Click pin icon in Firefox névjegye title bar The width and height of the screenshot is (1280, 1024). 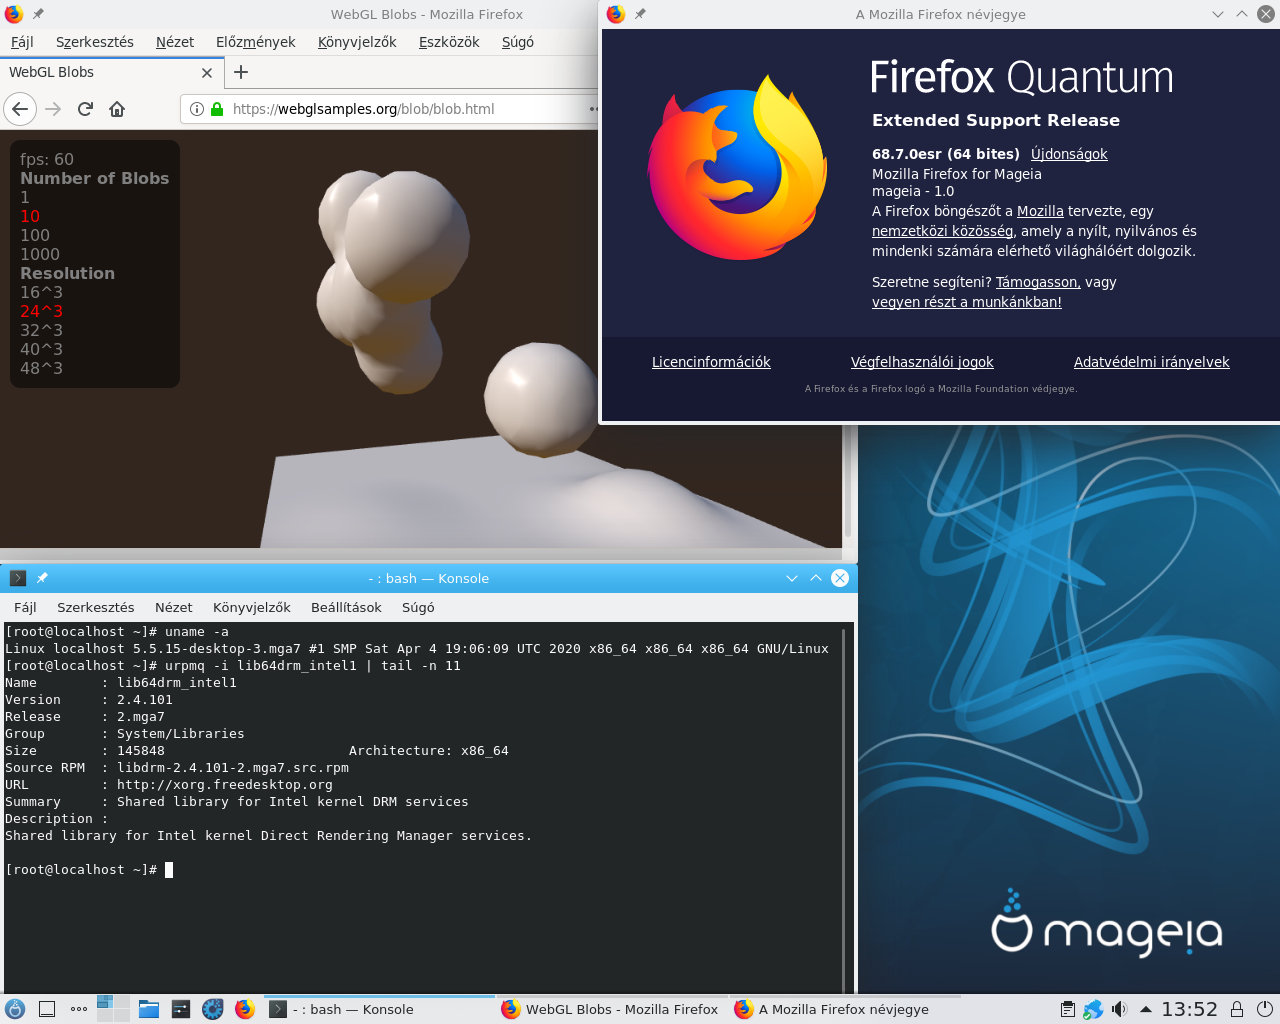[x=640, y=14]
